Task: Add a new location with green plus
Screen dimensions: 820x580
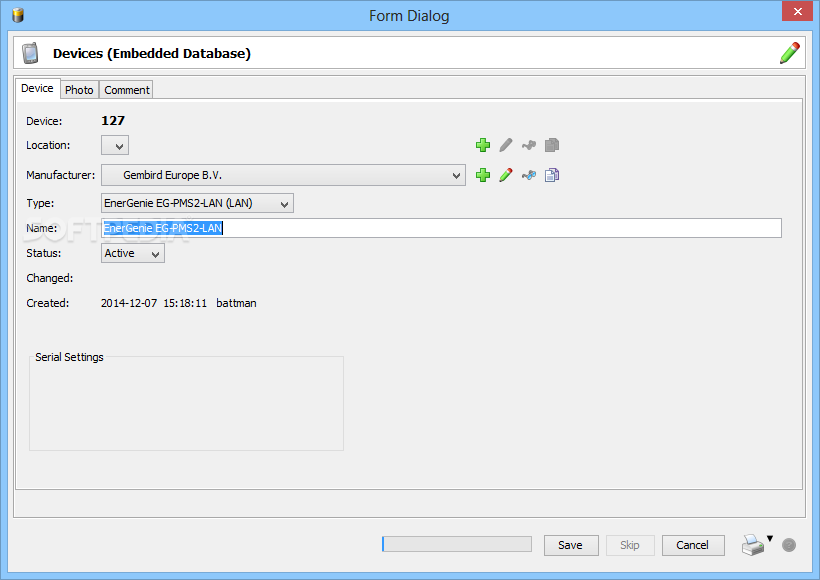Action: [x=483, y=145]
